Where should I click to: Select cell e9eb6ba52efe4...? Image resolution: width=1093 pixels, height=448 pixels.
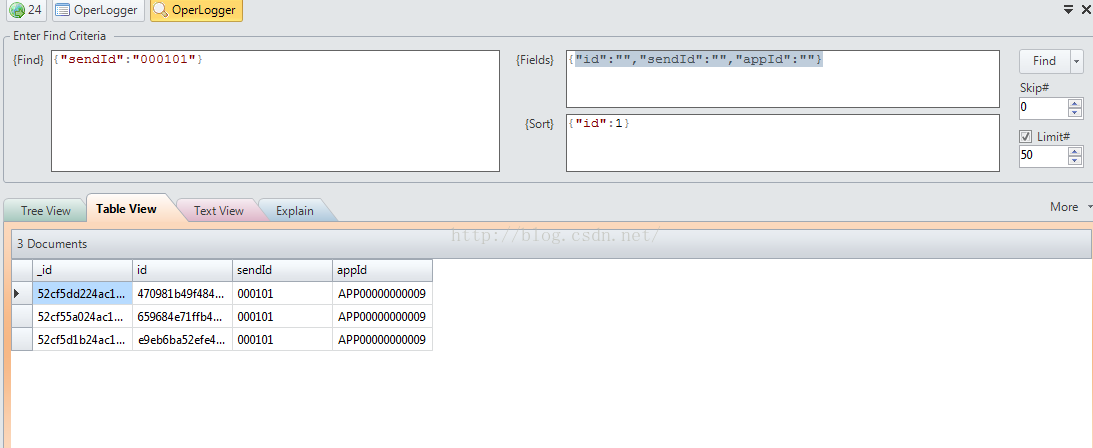pyautogui.click(x=183, y=339)
